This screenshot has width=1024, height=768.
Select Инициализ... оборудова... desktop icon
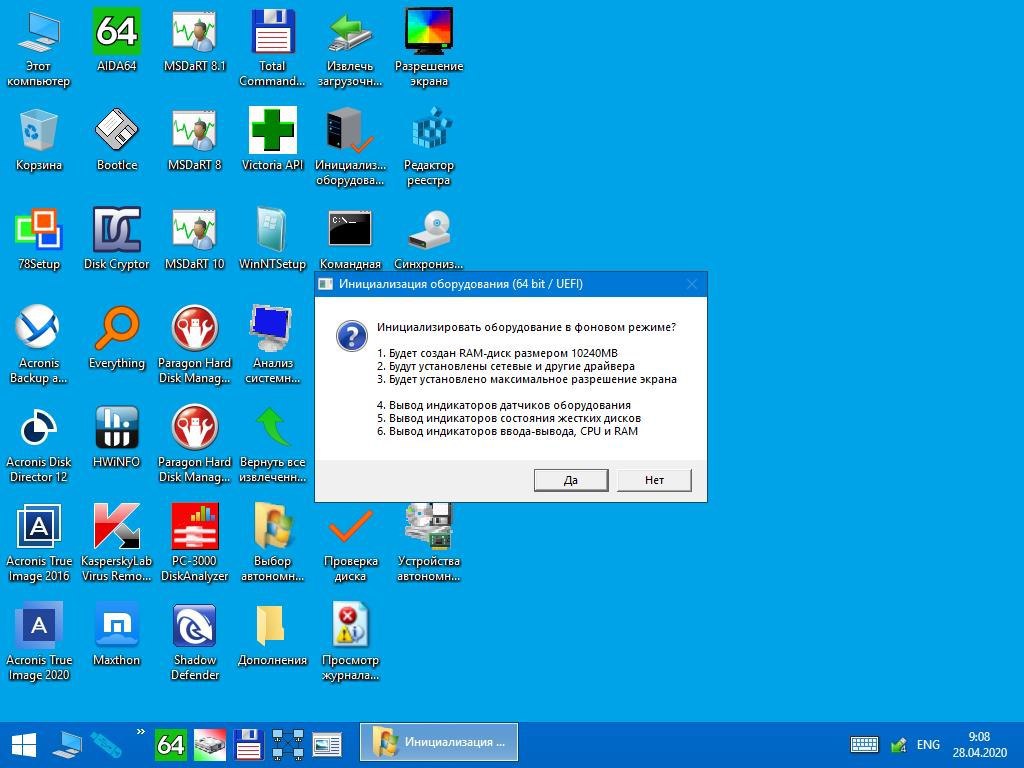coord(350,148)
